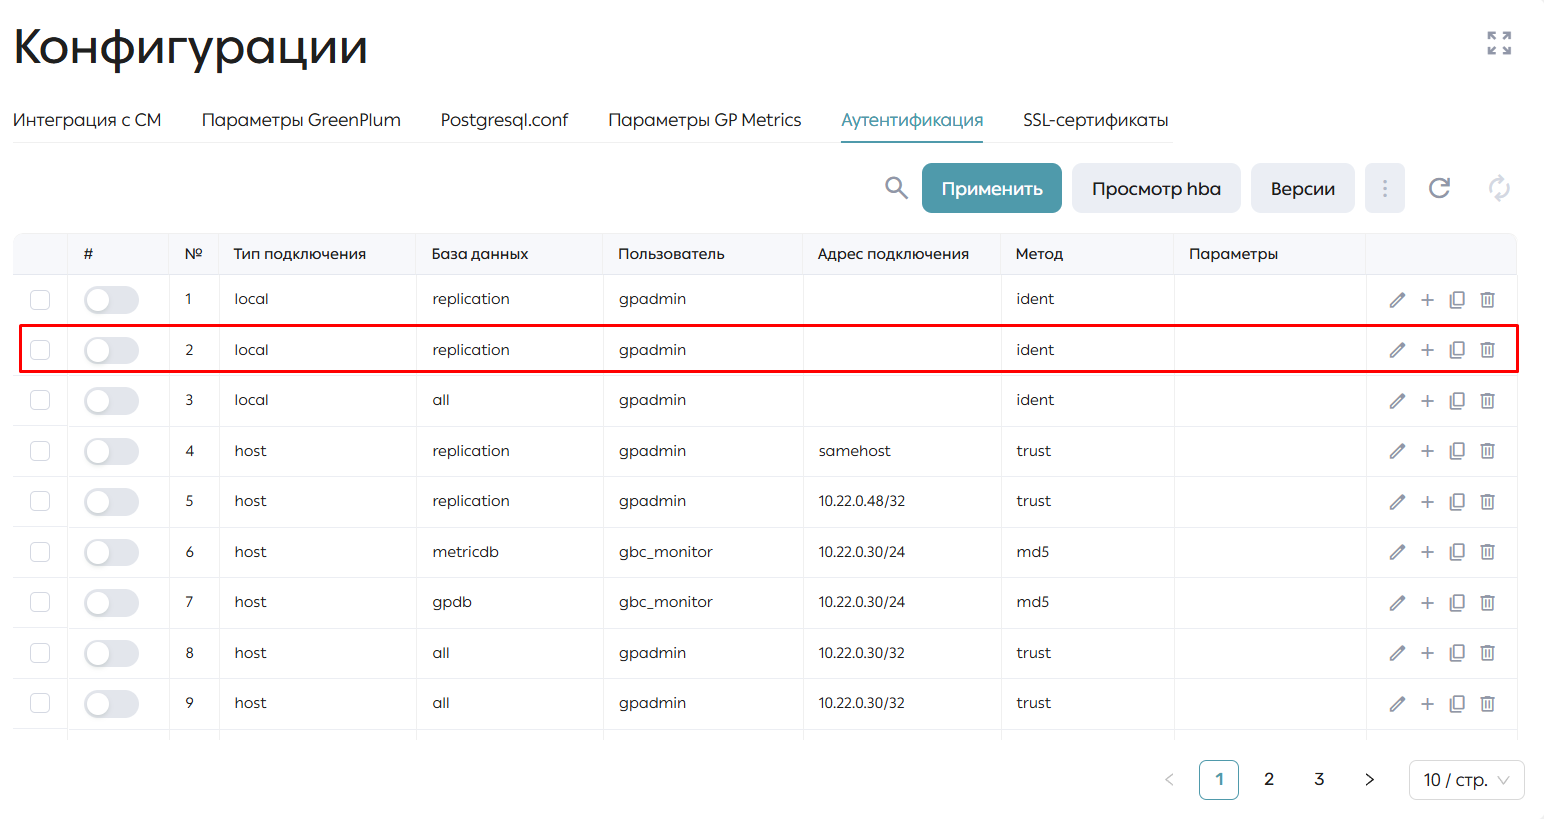Switch to Параметры GreenPlum tab
The image size is (1544, 819).
click(301, 120)
